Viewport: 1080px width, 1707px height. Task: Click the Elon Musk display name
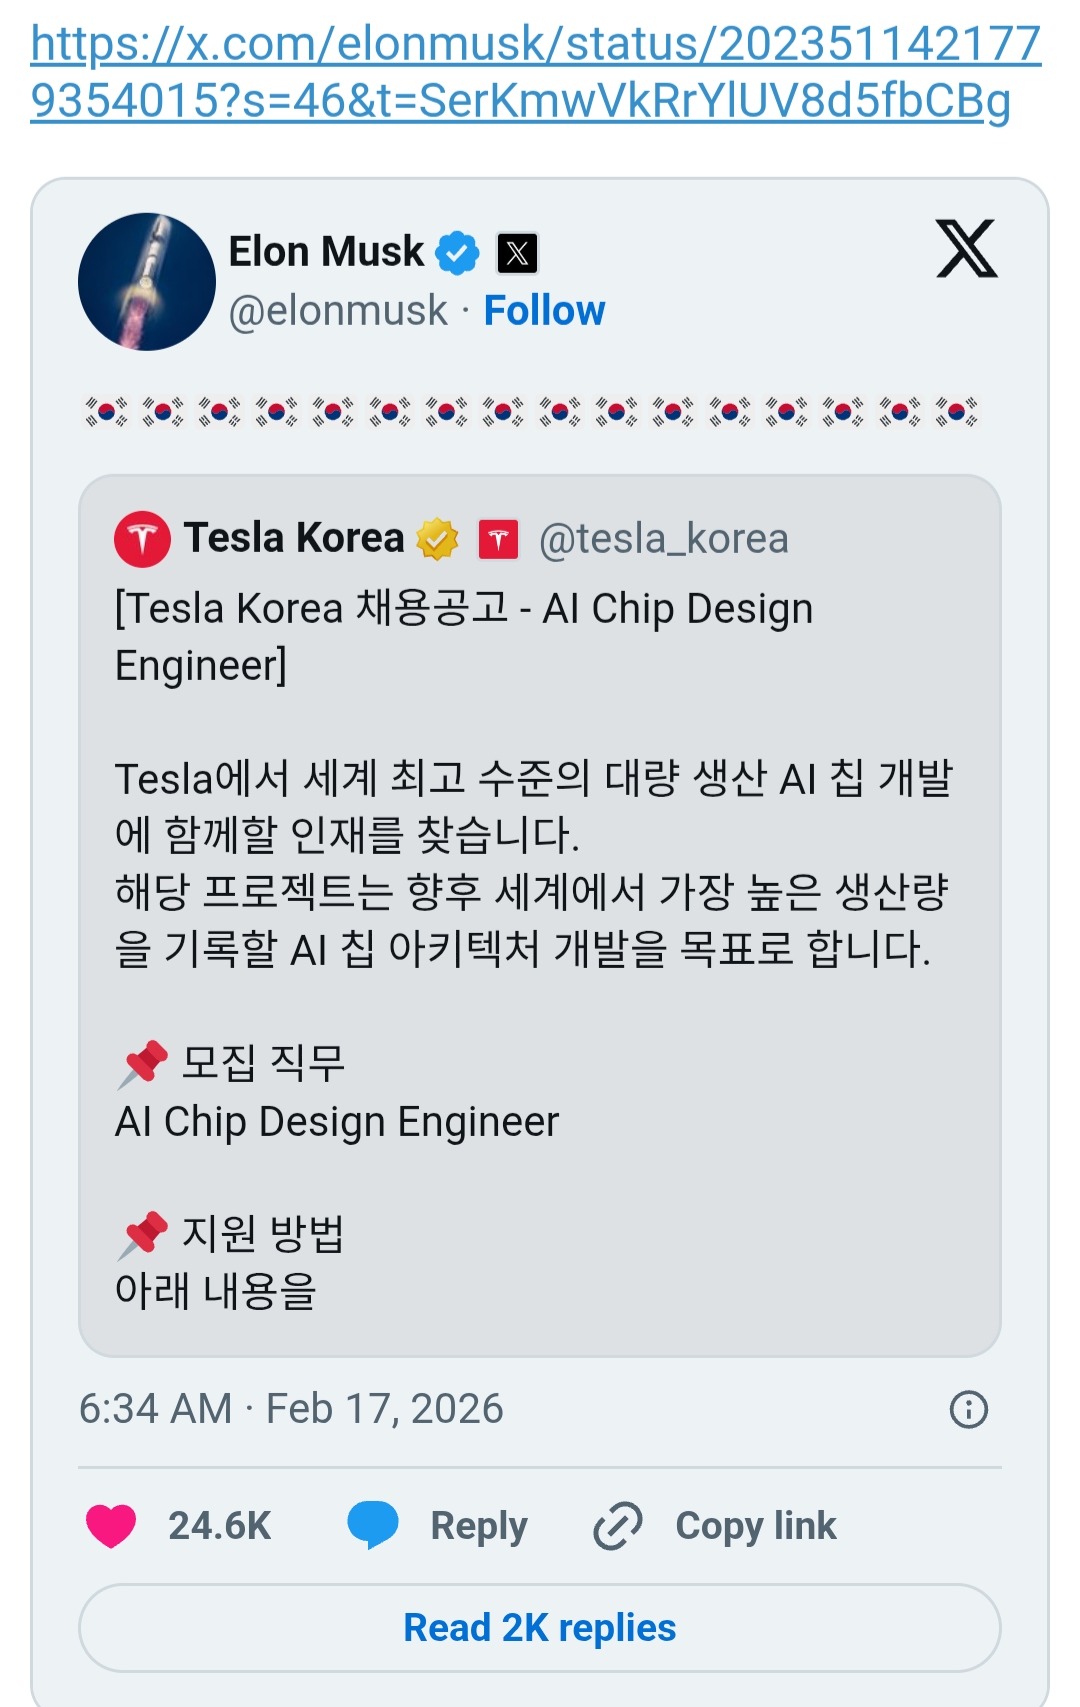click(x=326, y=252)
